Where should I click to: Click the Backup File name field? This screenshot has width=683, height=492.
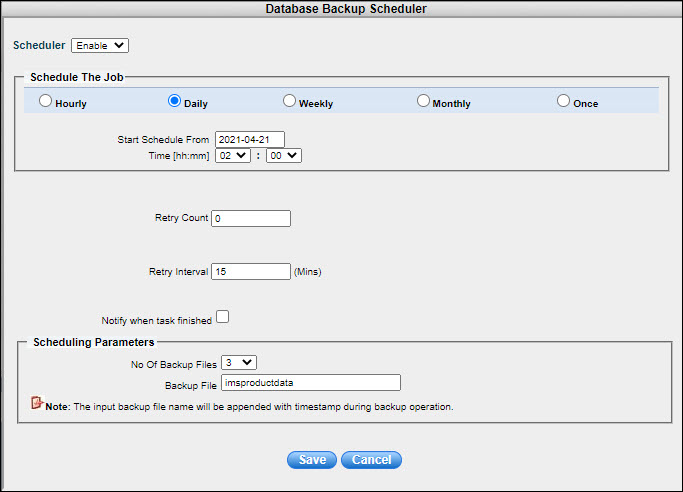(310, 382)
